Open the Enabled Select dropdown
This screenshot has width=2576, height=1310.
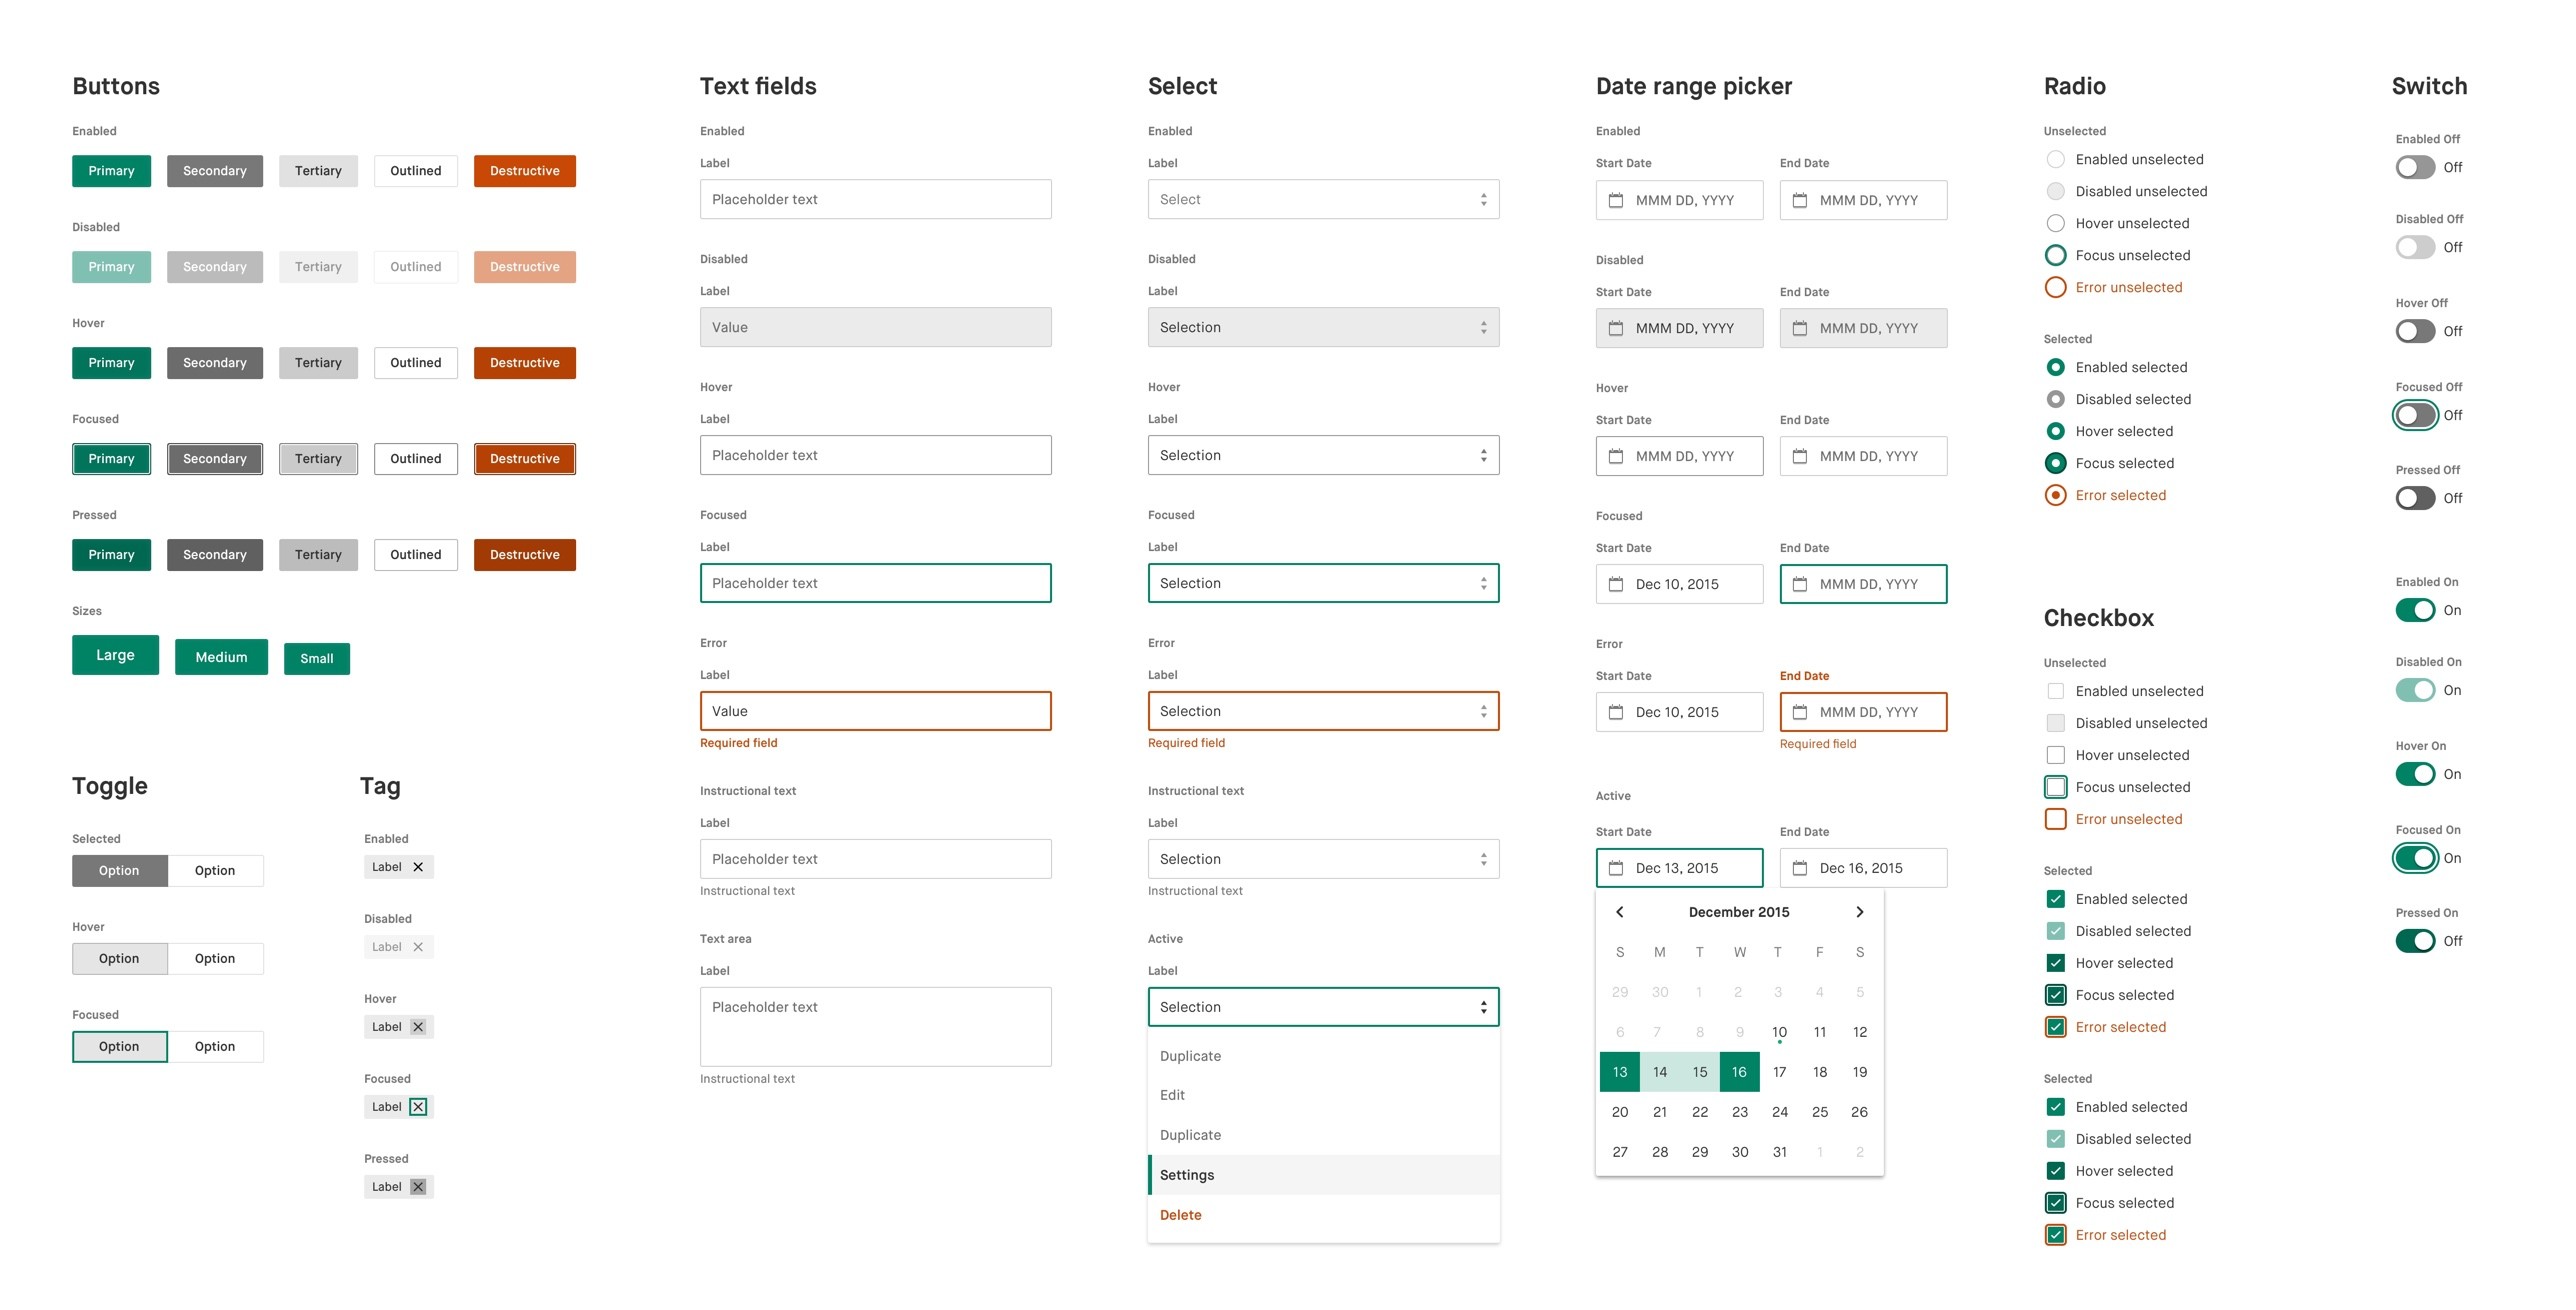1323,200
